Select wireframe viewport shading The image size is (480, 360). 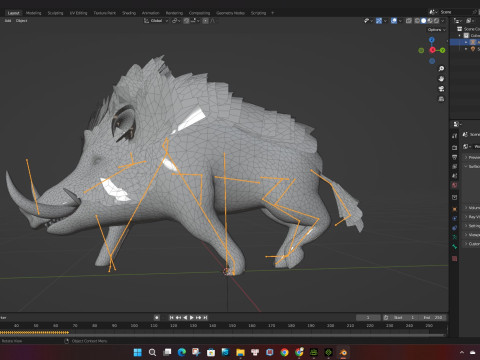417,21
